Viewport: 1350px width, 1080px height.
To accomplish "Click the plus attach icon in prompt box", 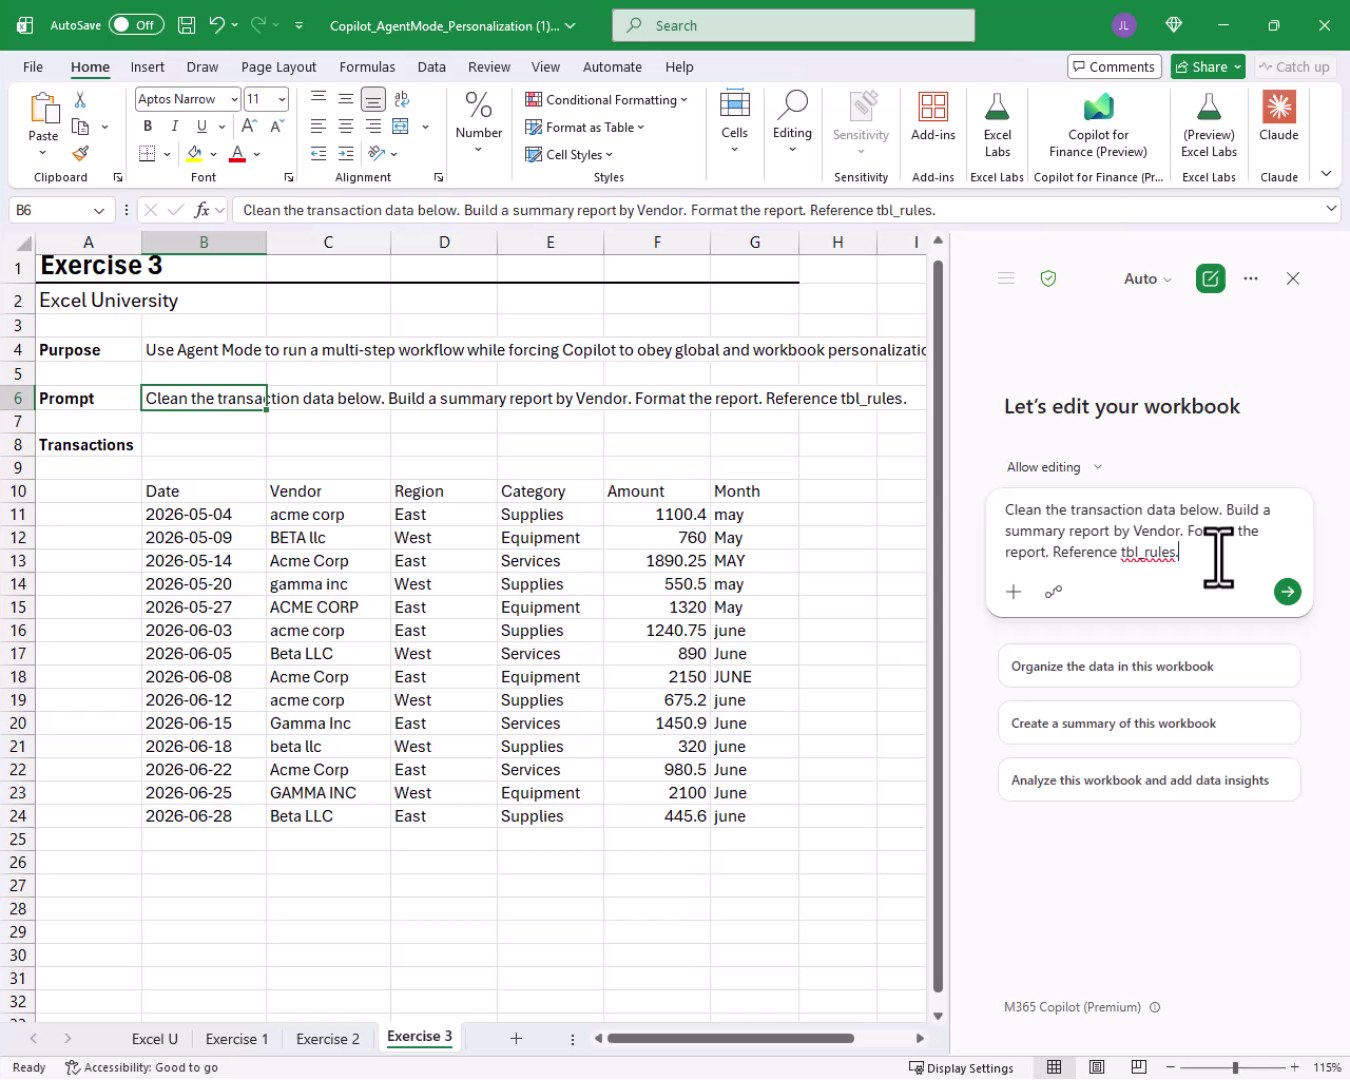I will [1013, 592].
